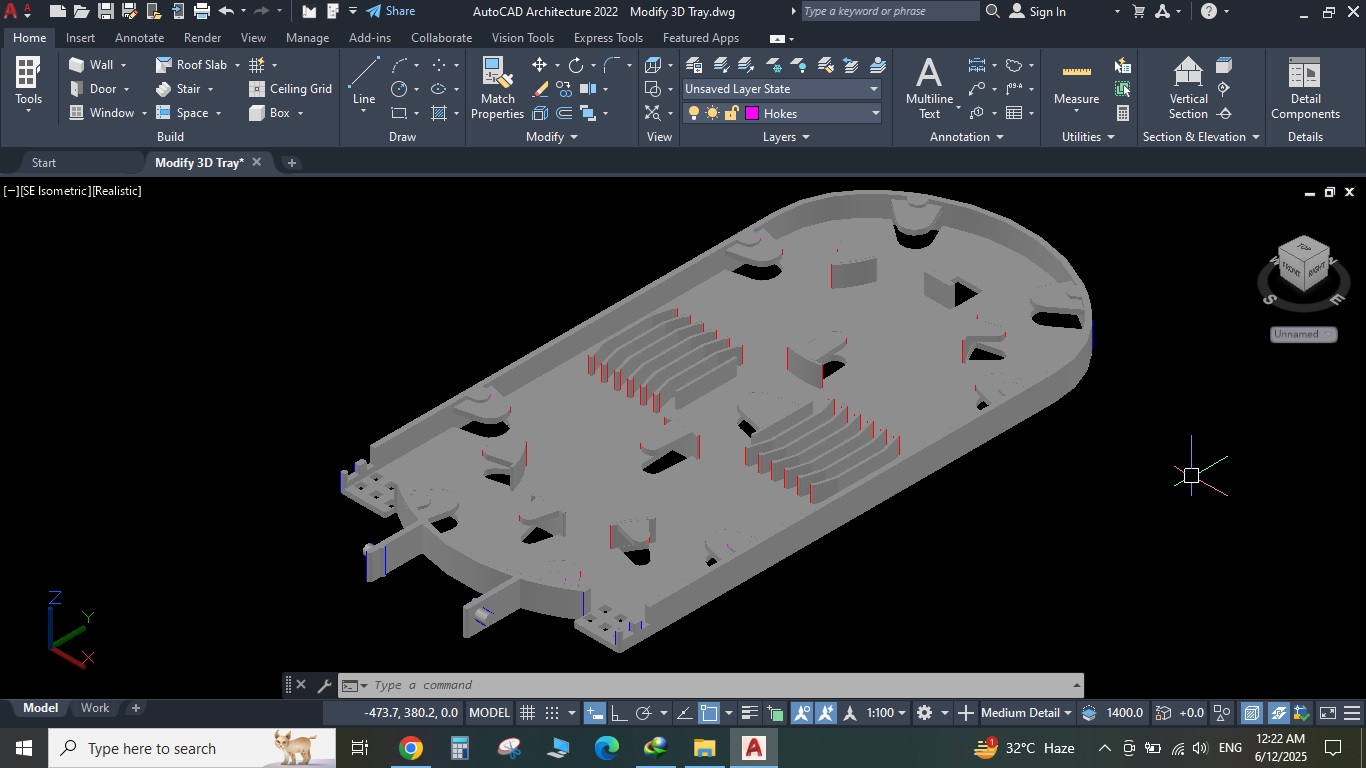Toggle drawing grid display in status bar
The image size is (1366, 768).
(x=527, y=713)
